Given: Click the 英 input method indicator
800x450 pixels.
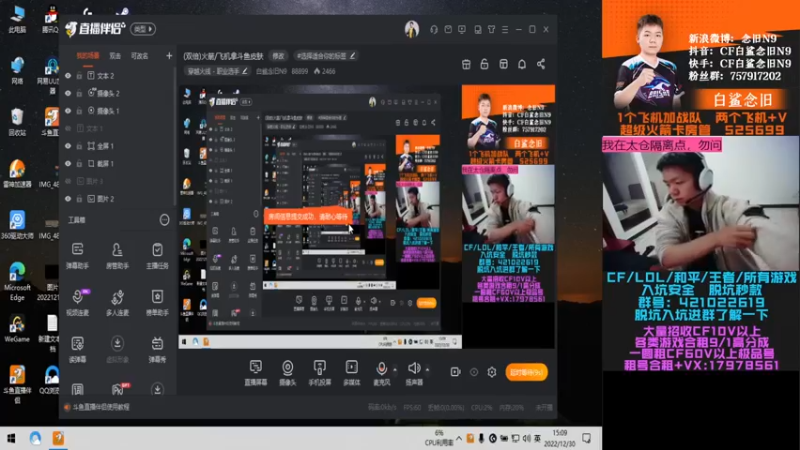Looking at the screenshot, I should 537,438.
